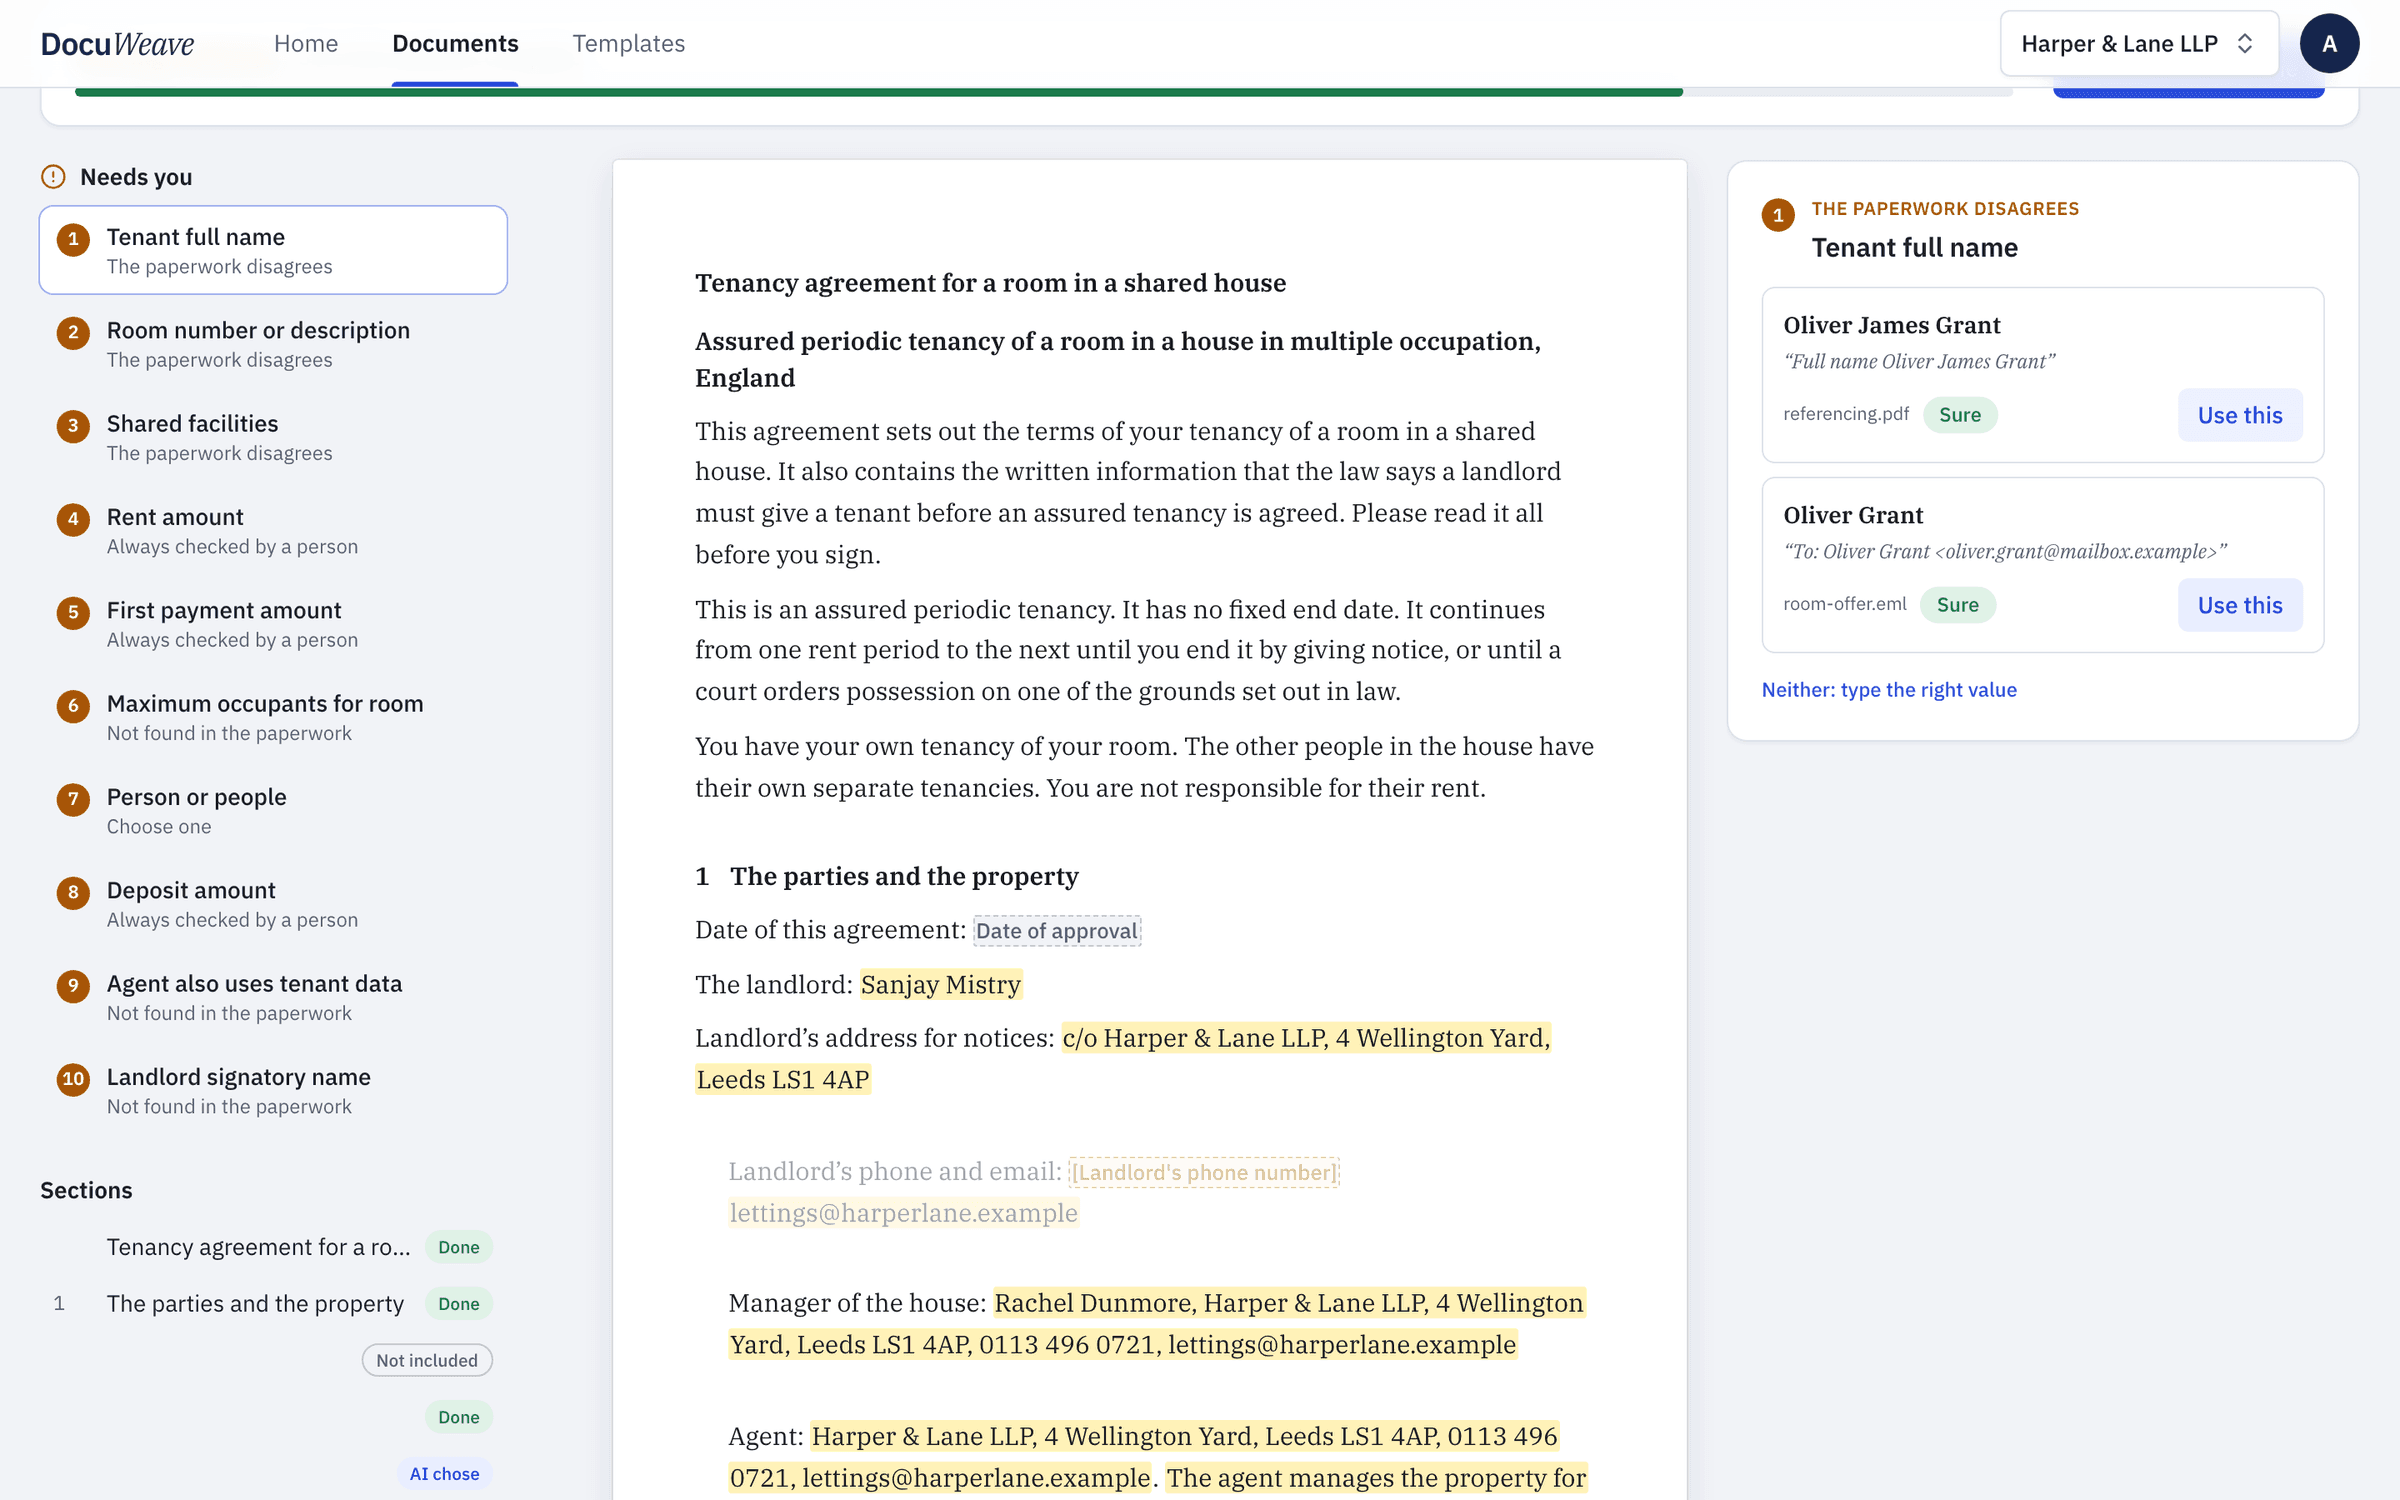Click the green completion progress bar
Screen dimensions: 2400x1500
click(879, 92)
